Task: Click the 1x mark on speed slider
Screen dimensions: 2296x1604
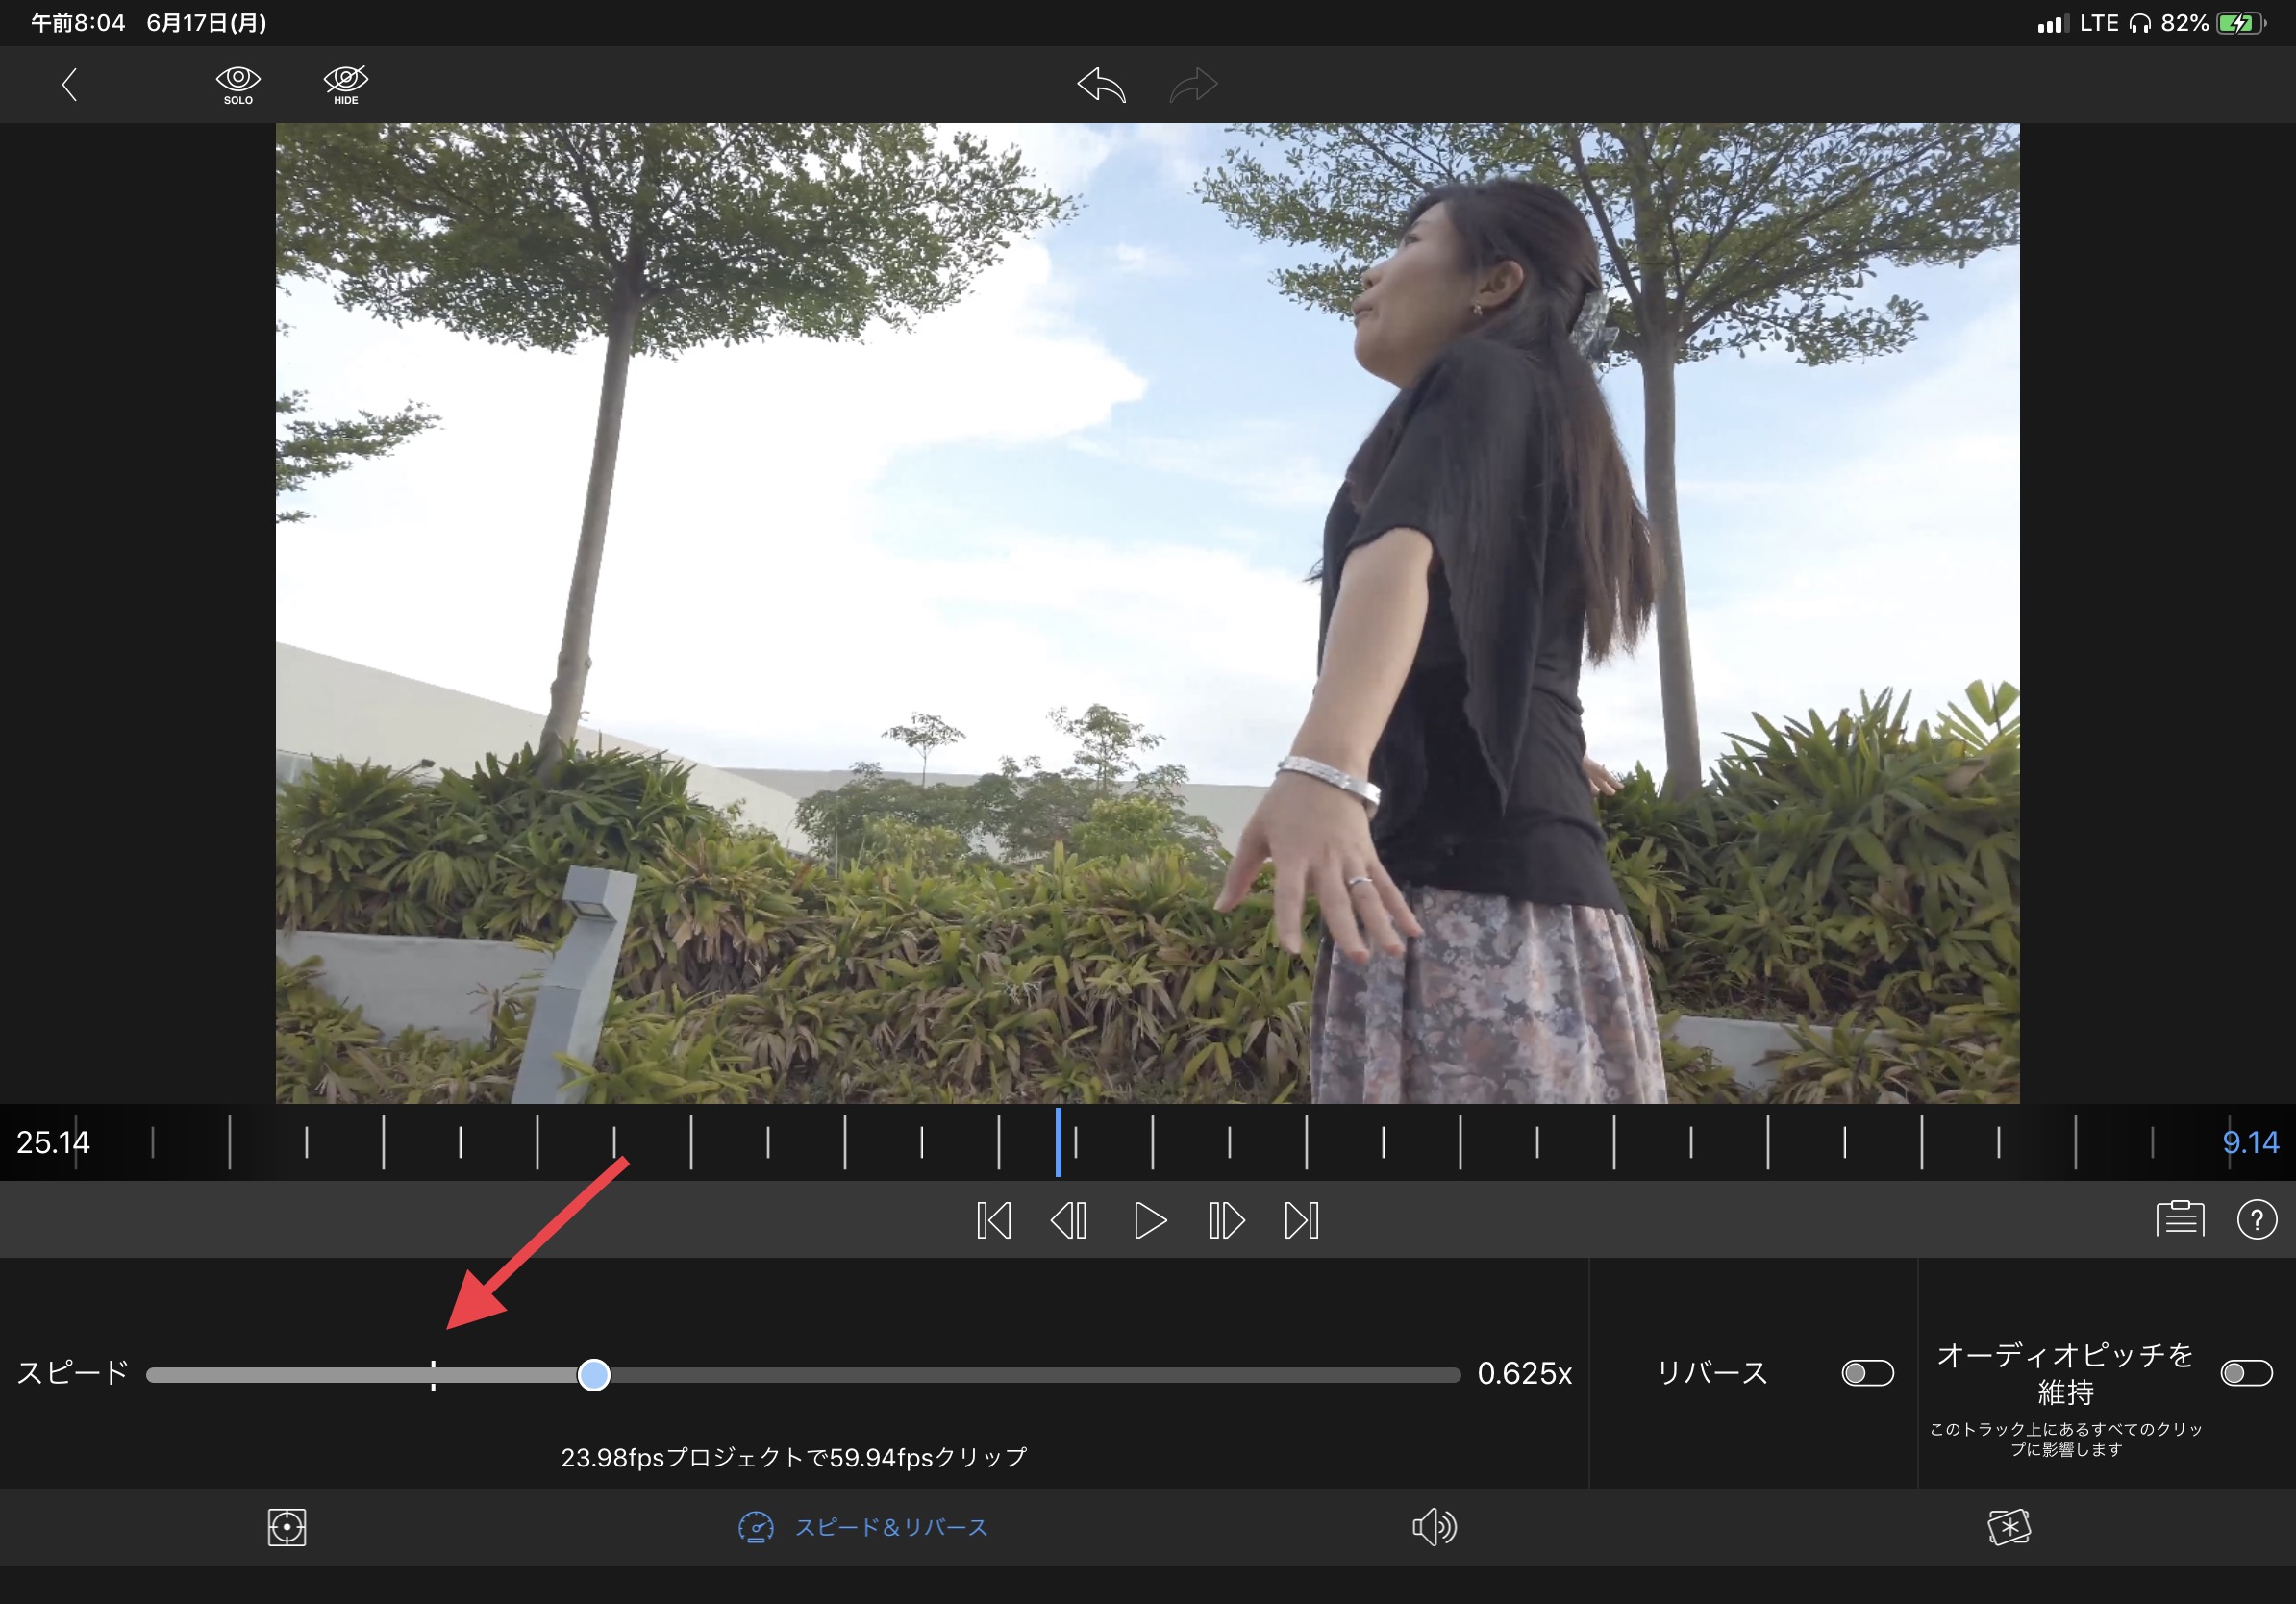Action: 433,1375
